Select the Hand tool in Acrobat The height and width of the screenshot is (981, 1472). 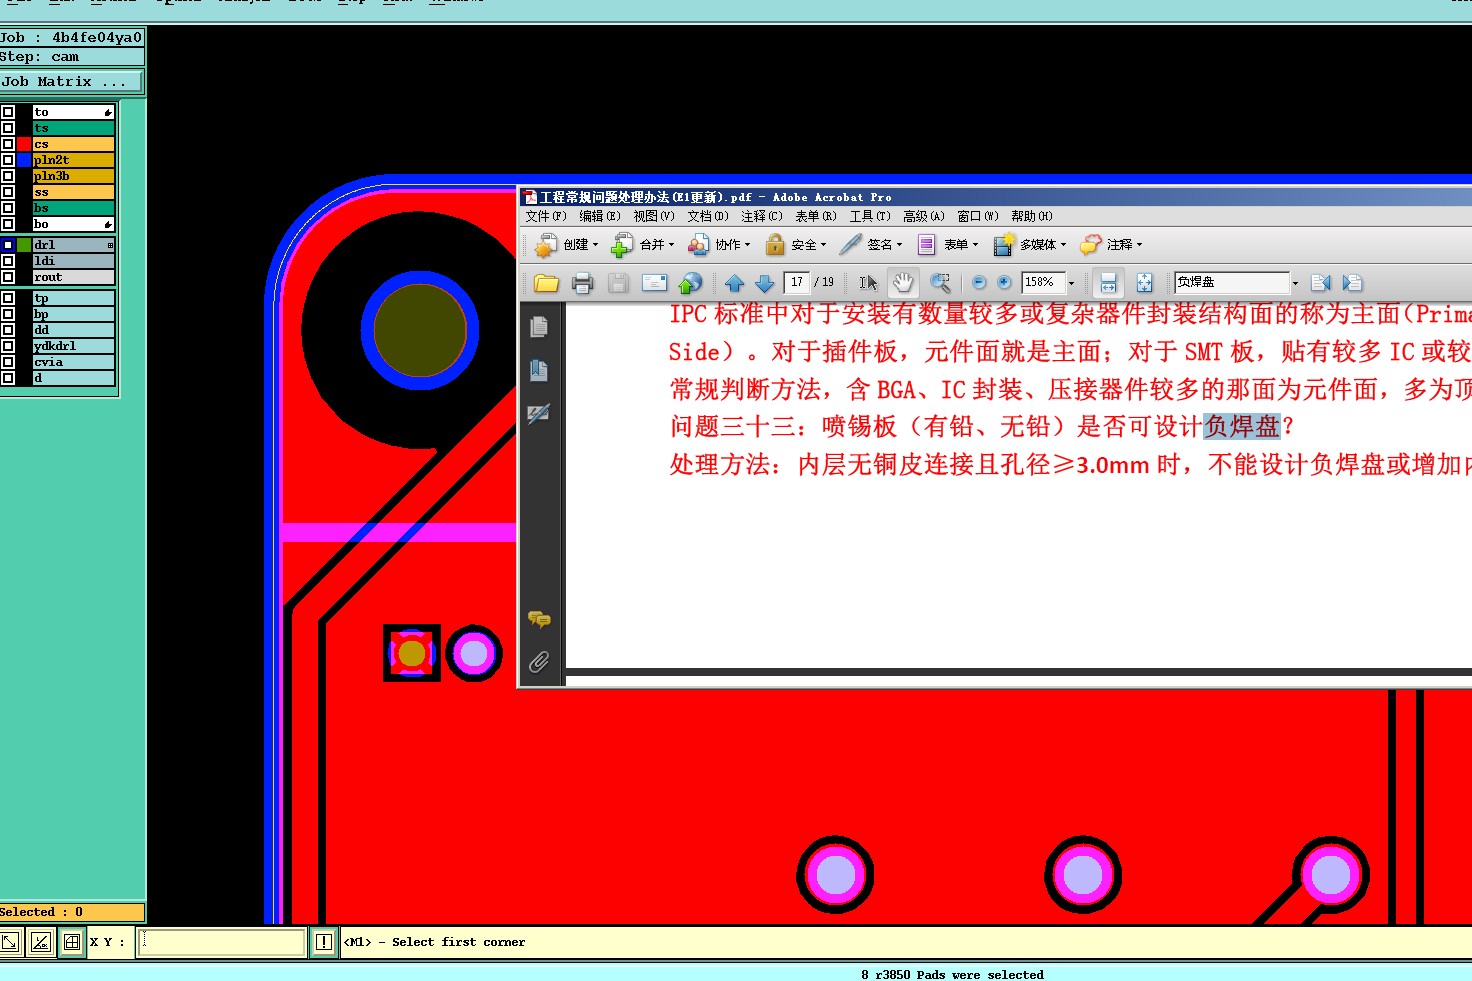tap(903, 283)
